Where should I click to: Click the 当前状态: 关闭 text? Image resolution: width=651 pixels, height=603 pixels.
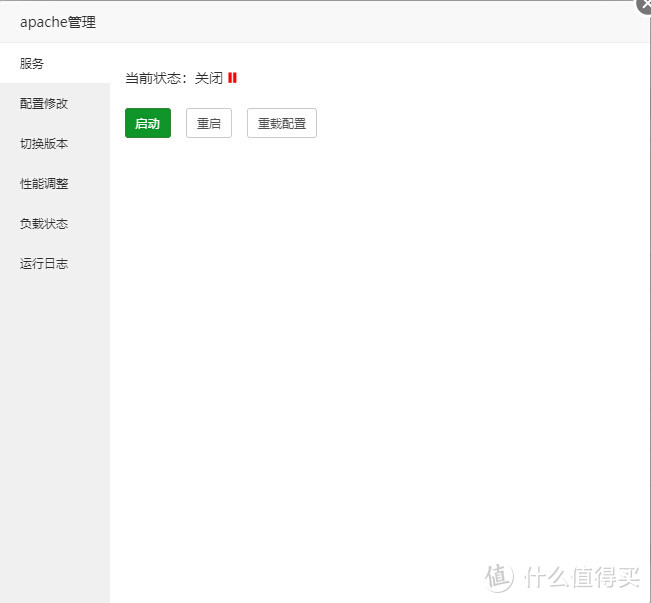pos(174,78)
